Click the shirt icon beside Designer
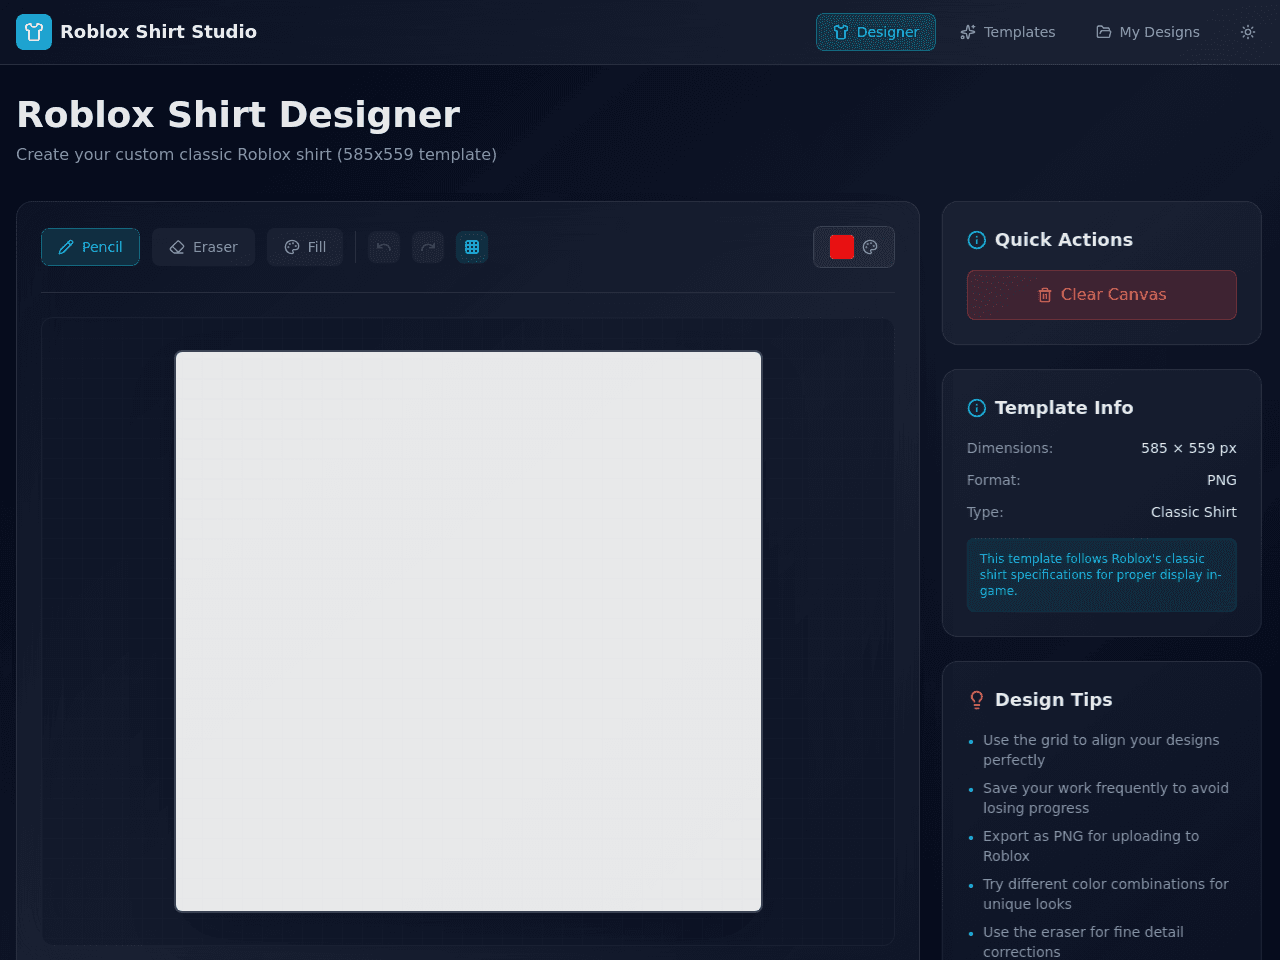Viewport: 1280px width, 960px height. 841,32
